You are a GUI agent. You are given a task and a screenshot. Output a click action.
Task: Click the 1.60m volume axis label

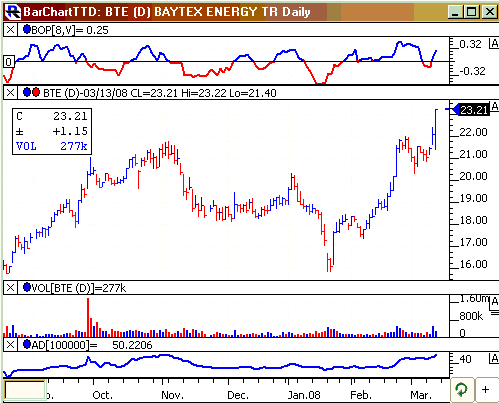click(x=474, y=299)
